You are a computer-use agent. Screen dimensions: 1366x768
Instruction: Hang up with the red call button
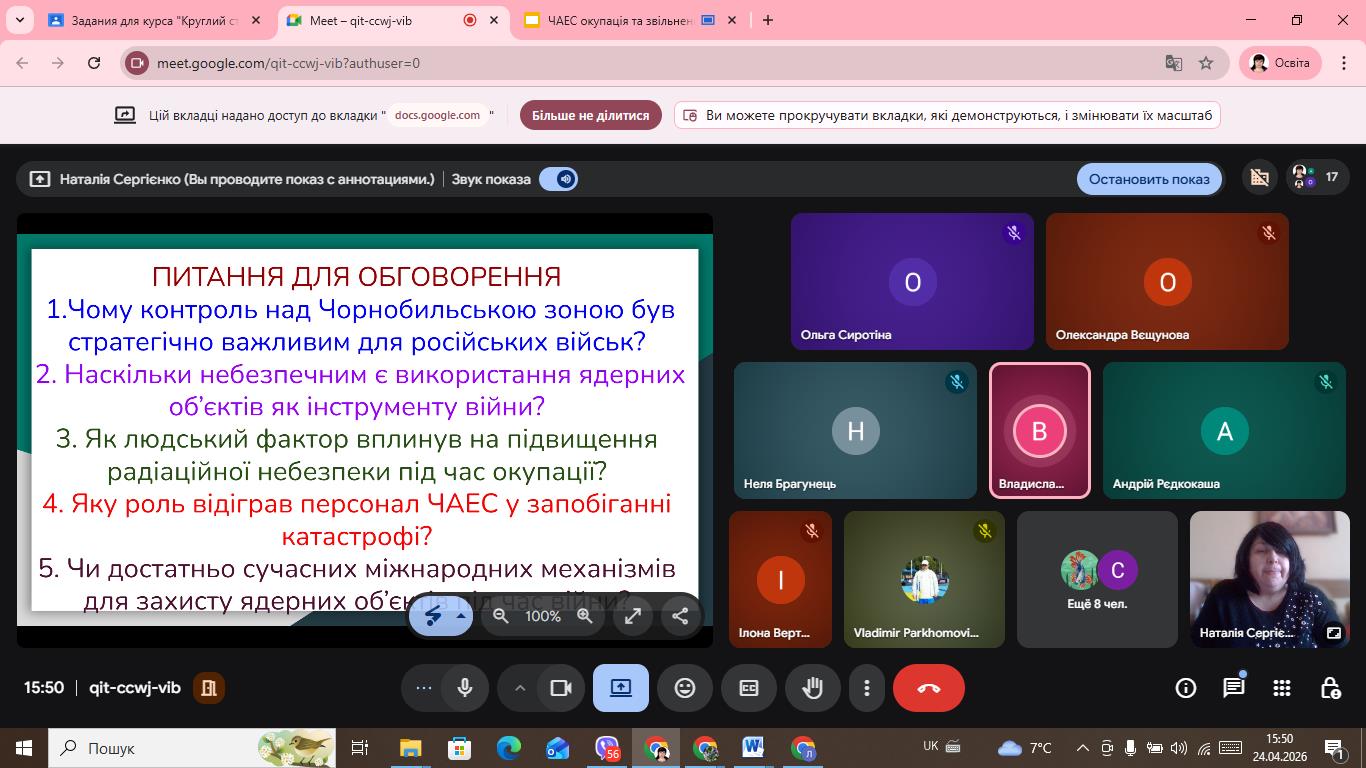click(x=928, y=688)
